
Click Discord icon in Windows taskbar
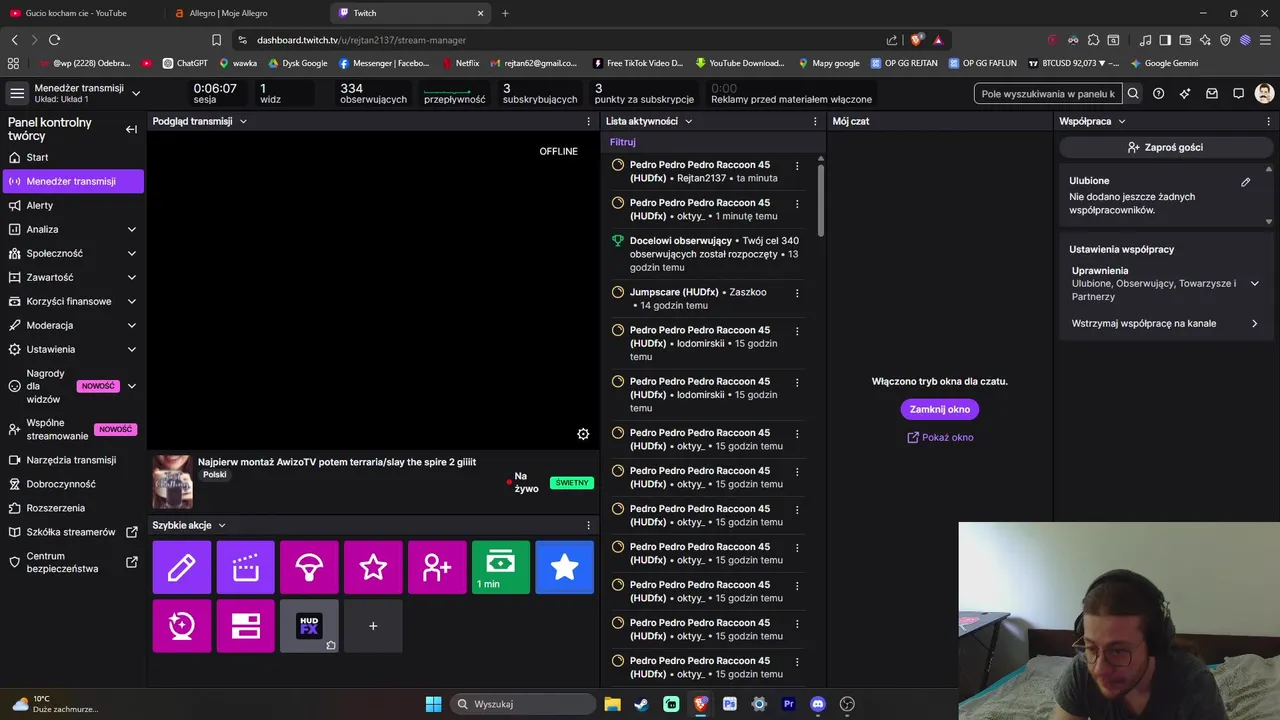pos(818,704)
